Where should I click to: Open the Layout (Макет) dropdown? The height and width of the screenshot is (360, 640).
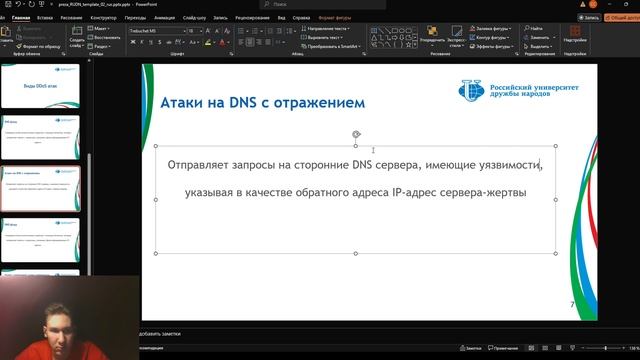(99, 29)
